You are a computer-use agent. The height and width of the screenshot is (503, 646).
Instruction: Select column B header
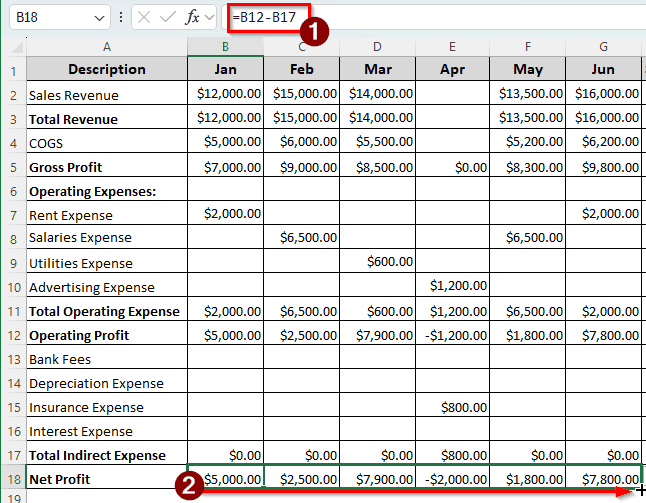click(x=225, y=47)
